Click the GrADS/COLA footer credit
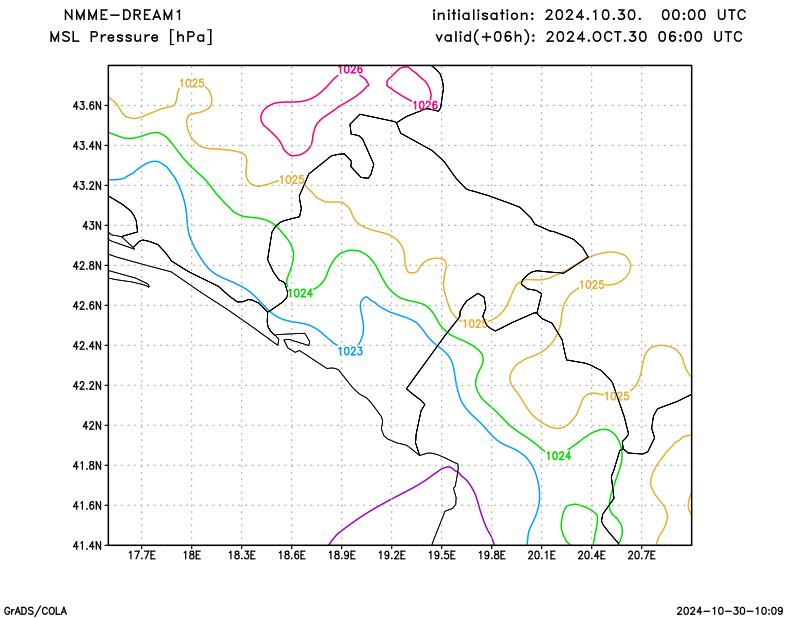Image resolution: width=800 pixels, height=618 pixels. [x=35, y=611]
